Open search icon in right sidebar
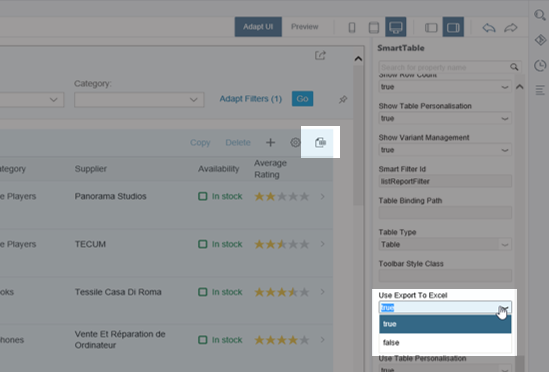549x372 pixels. (540, 15)
